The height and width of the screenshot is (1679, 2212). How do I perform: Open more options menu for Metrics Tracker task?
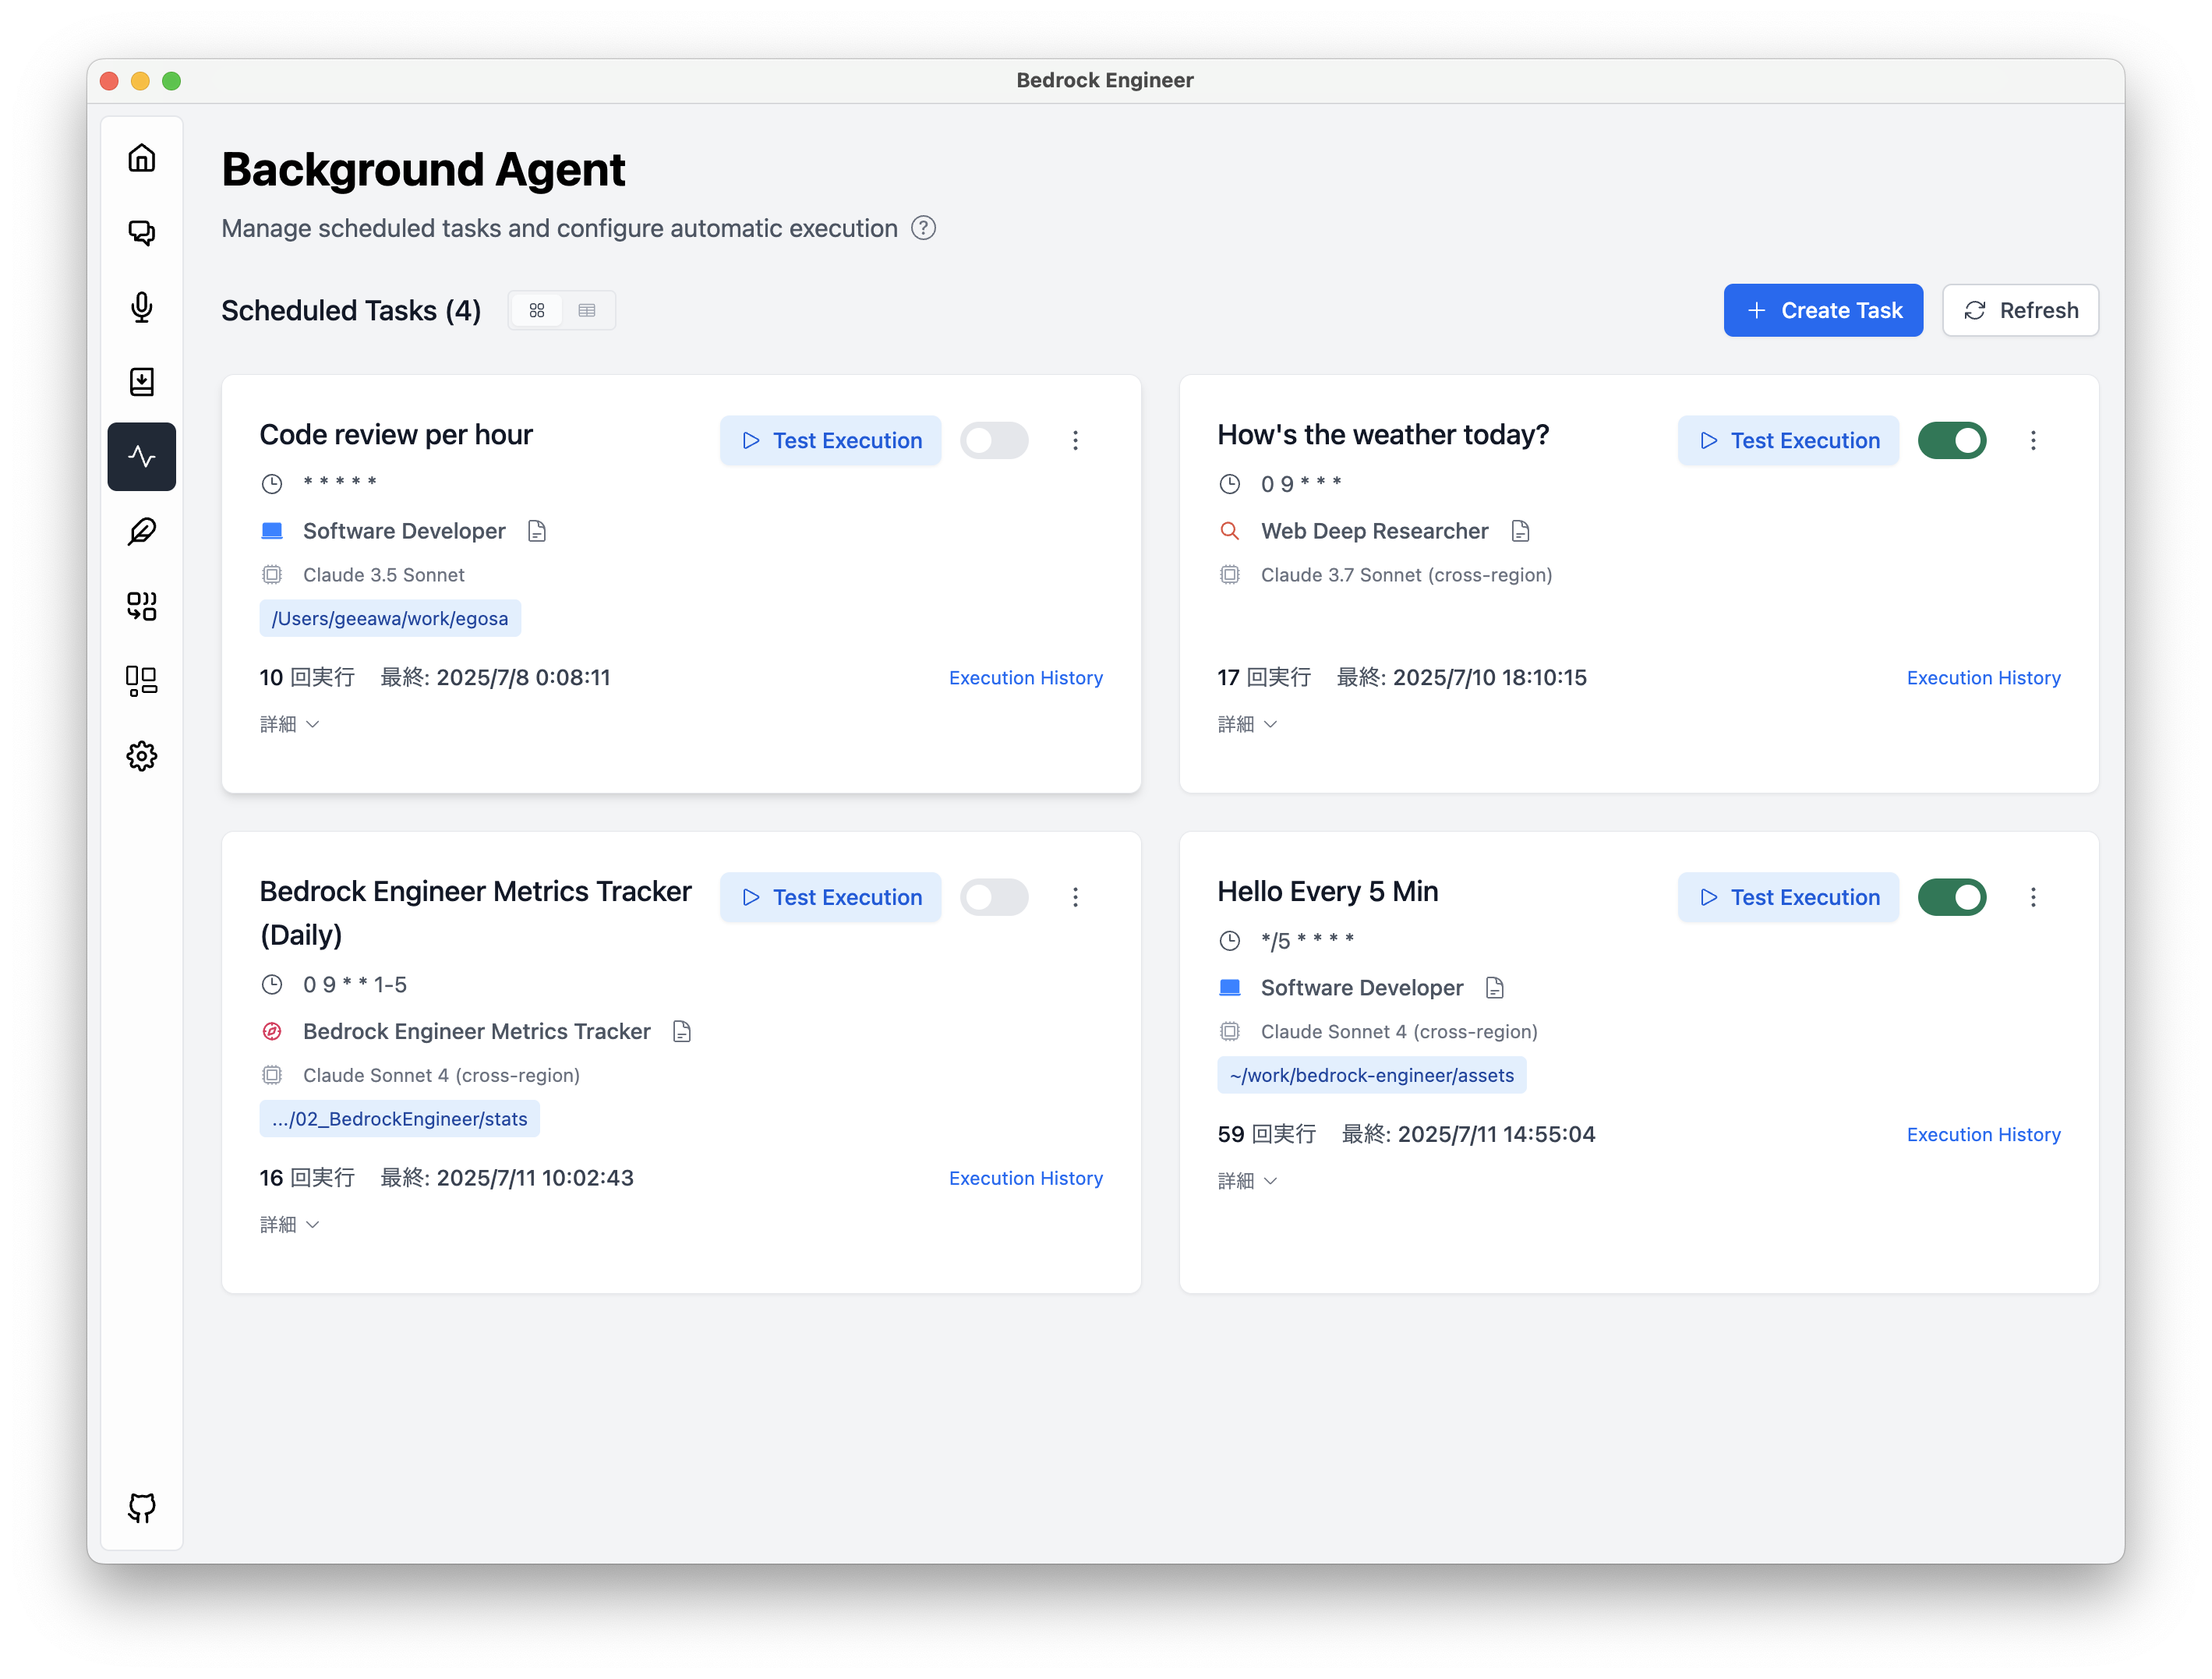pyautogui.click(x=1075, y=897)
